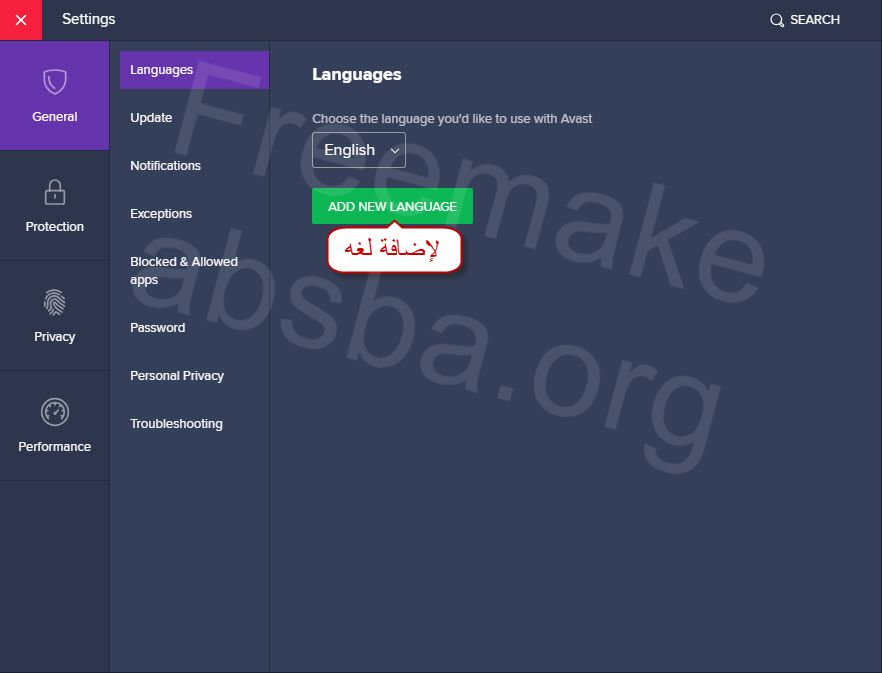Click the Arabic tooltip callout bubble

[x=394, y=249]
